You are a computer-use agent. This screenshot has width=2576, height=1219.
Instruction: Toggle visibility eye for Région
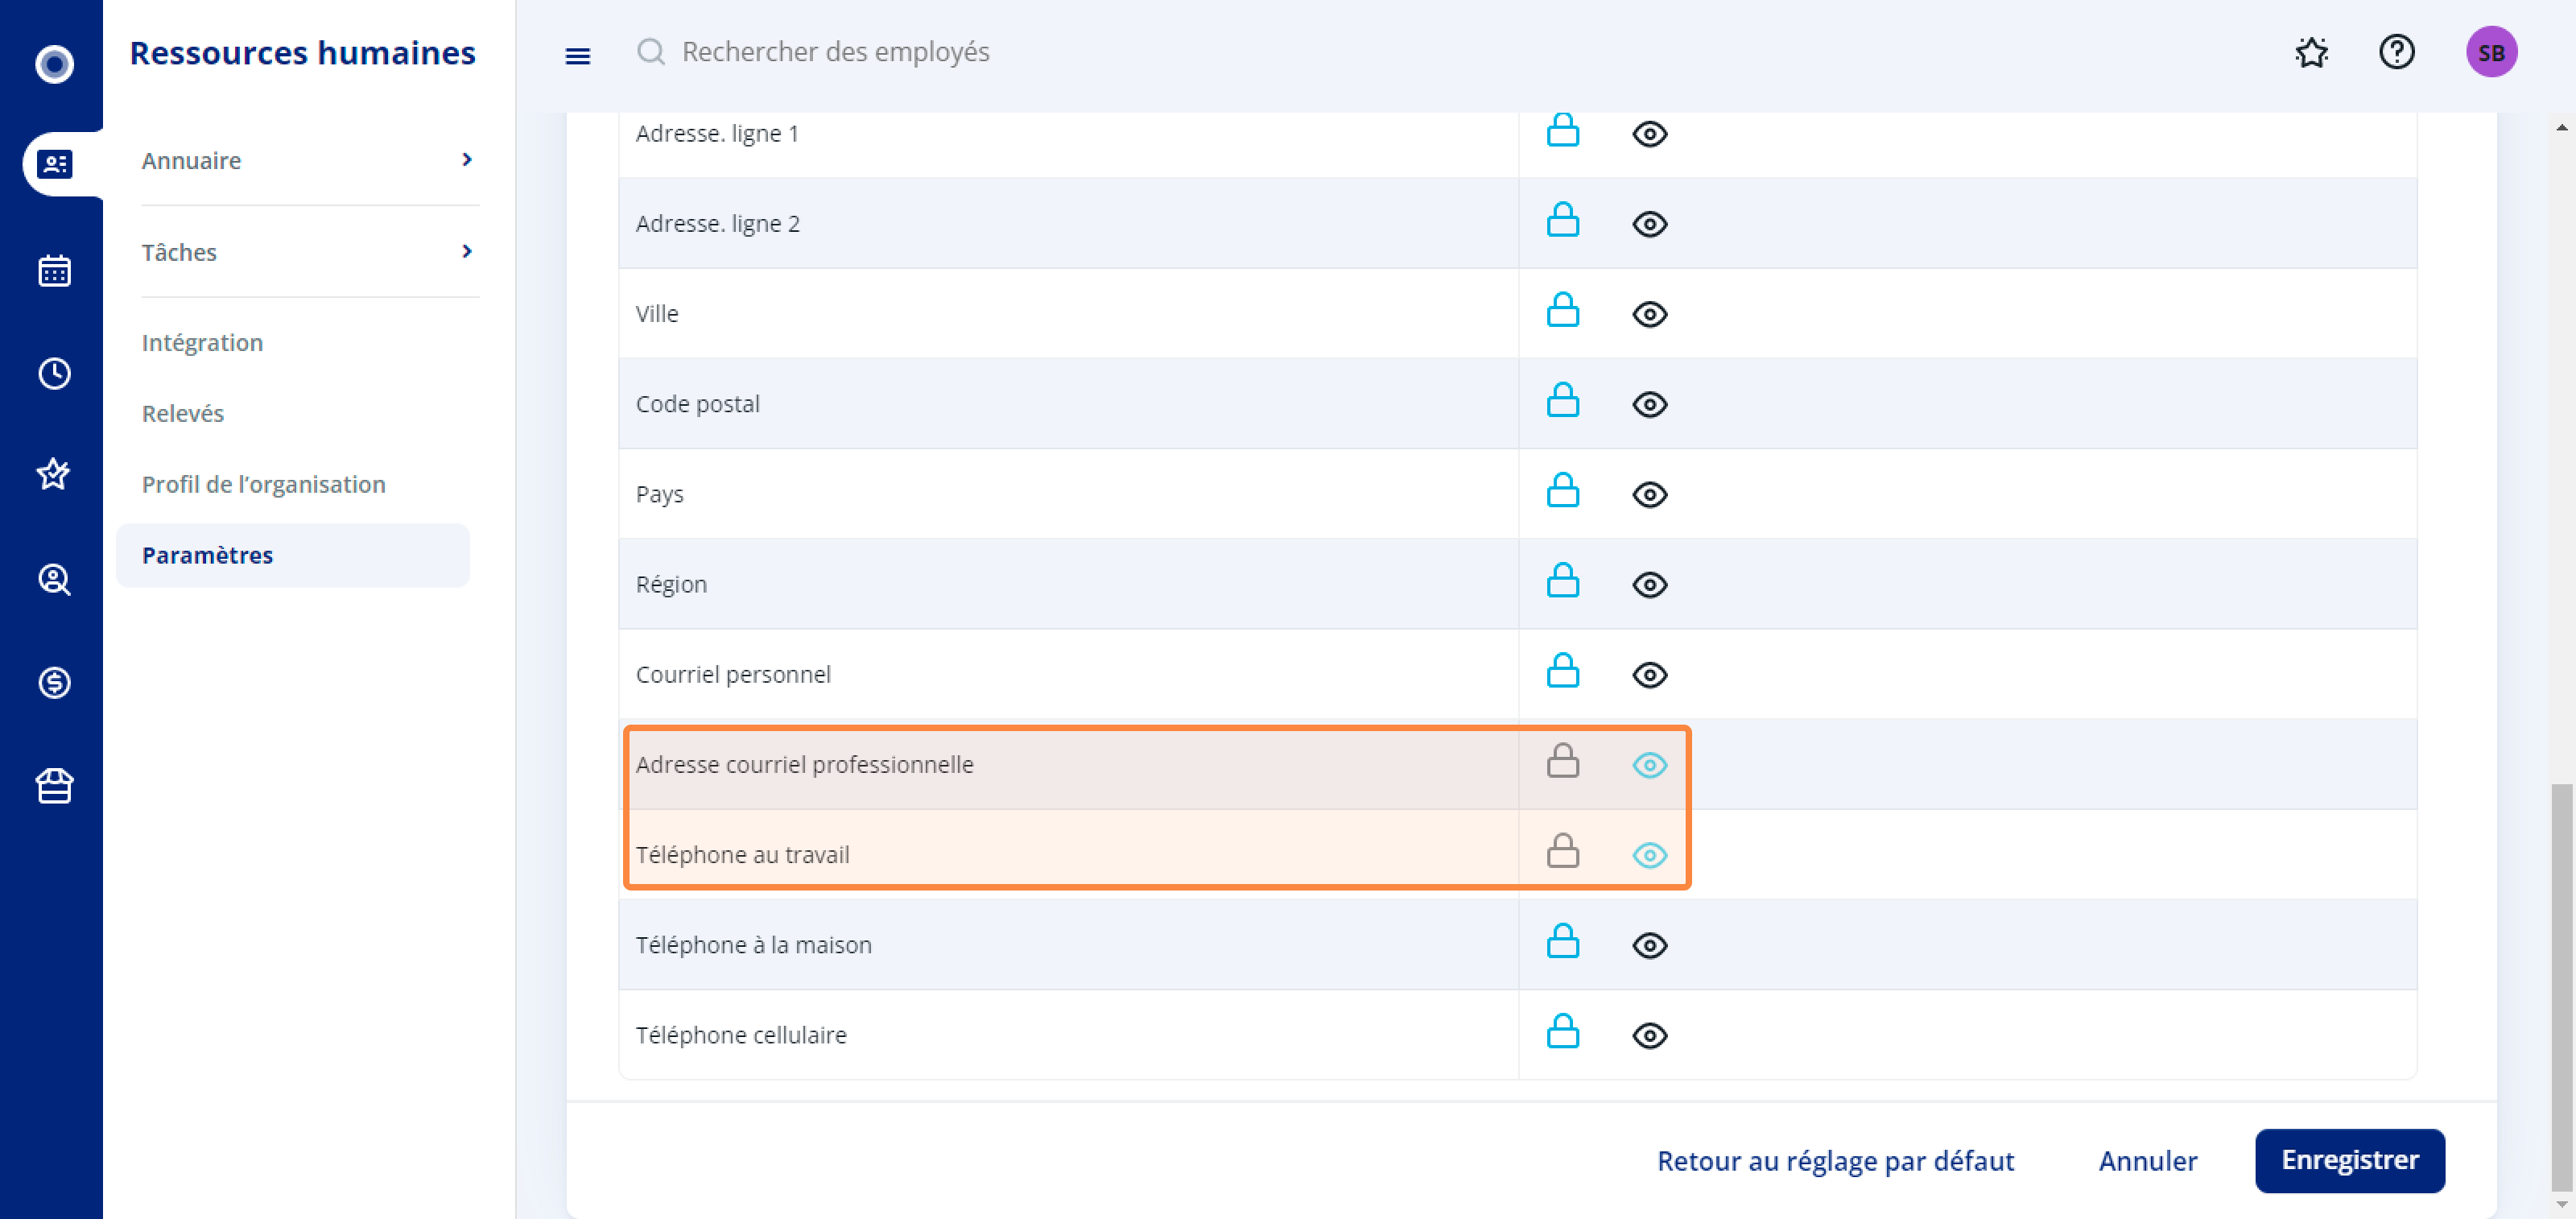pos(1649,585)
